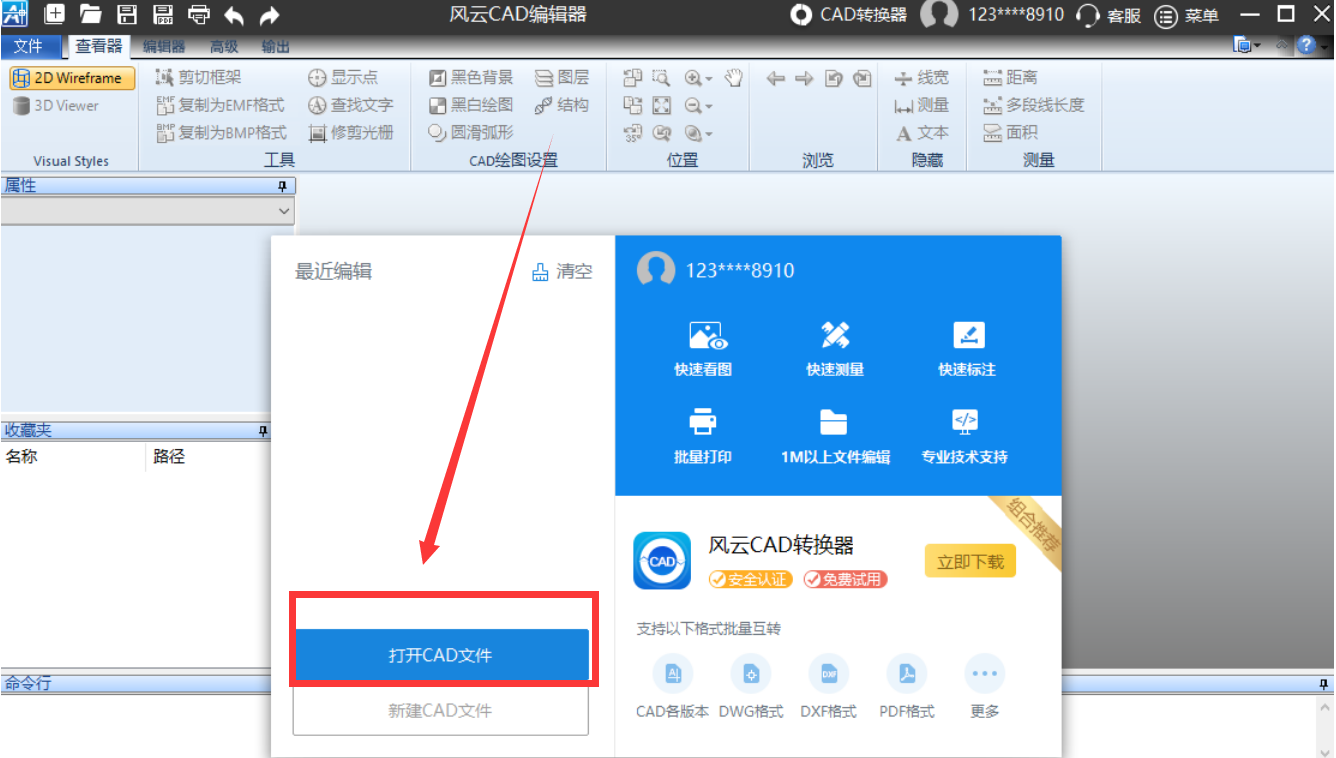Click the 新建CAD文件 button
This screenshot has width=1336, height=758.
pos(440,710)
